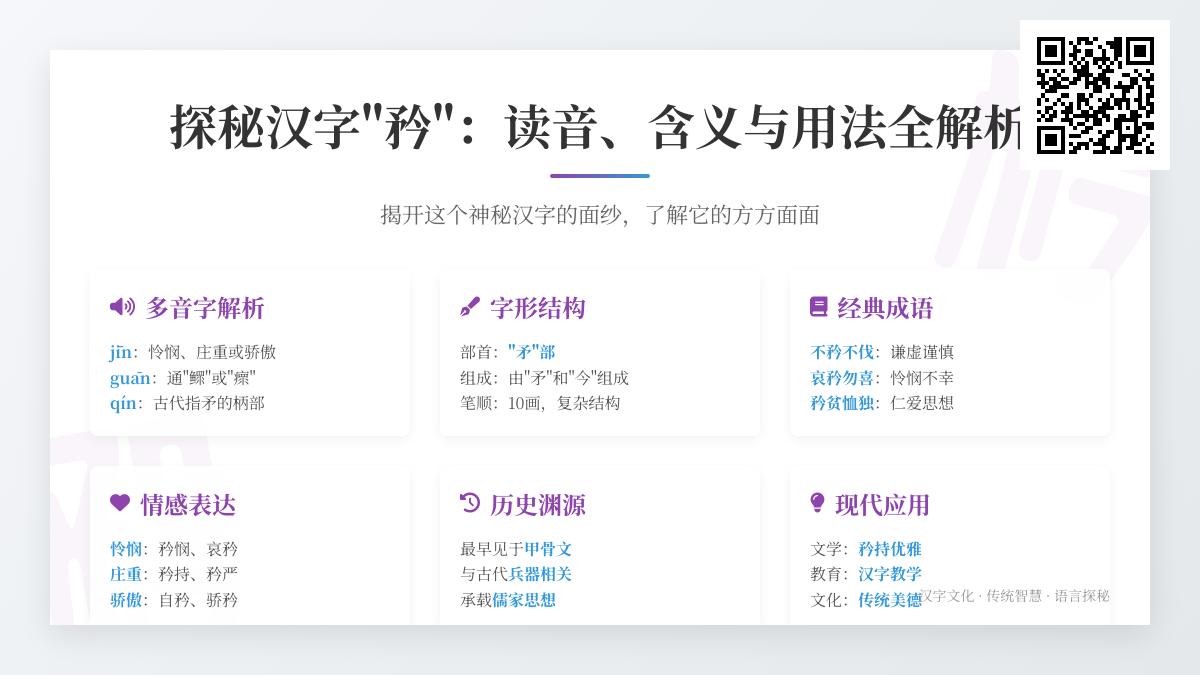Click the meaning 仁爱思想
The height and width of the screenshot is (675, 1200).
point(922,403)
